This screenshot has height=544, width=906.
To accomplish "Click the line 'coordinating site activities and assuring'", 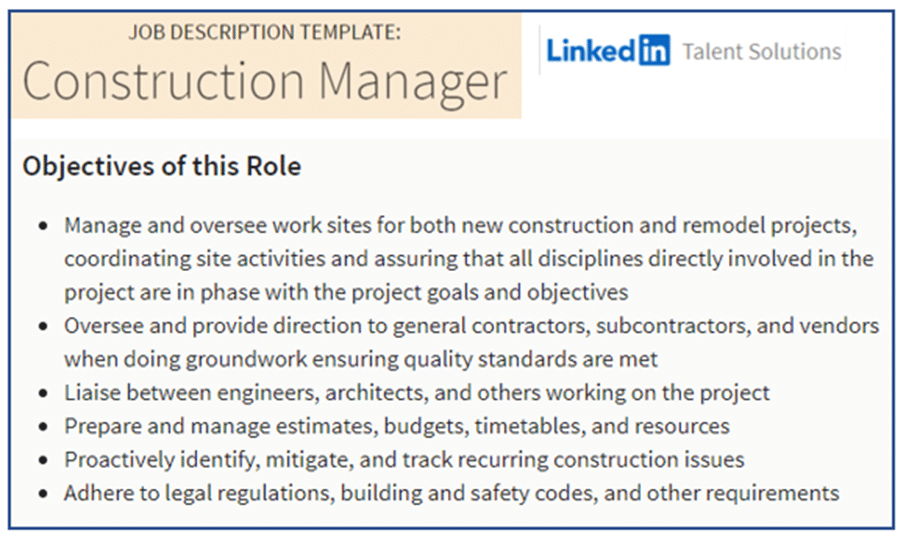I will tap(469, 258).
